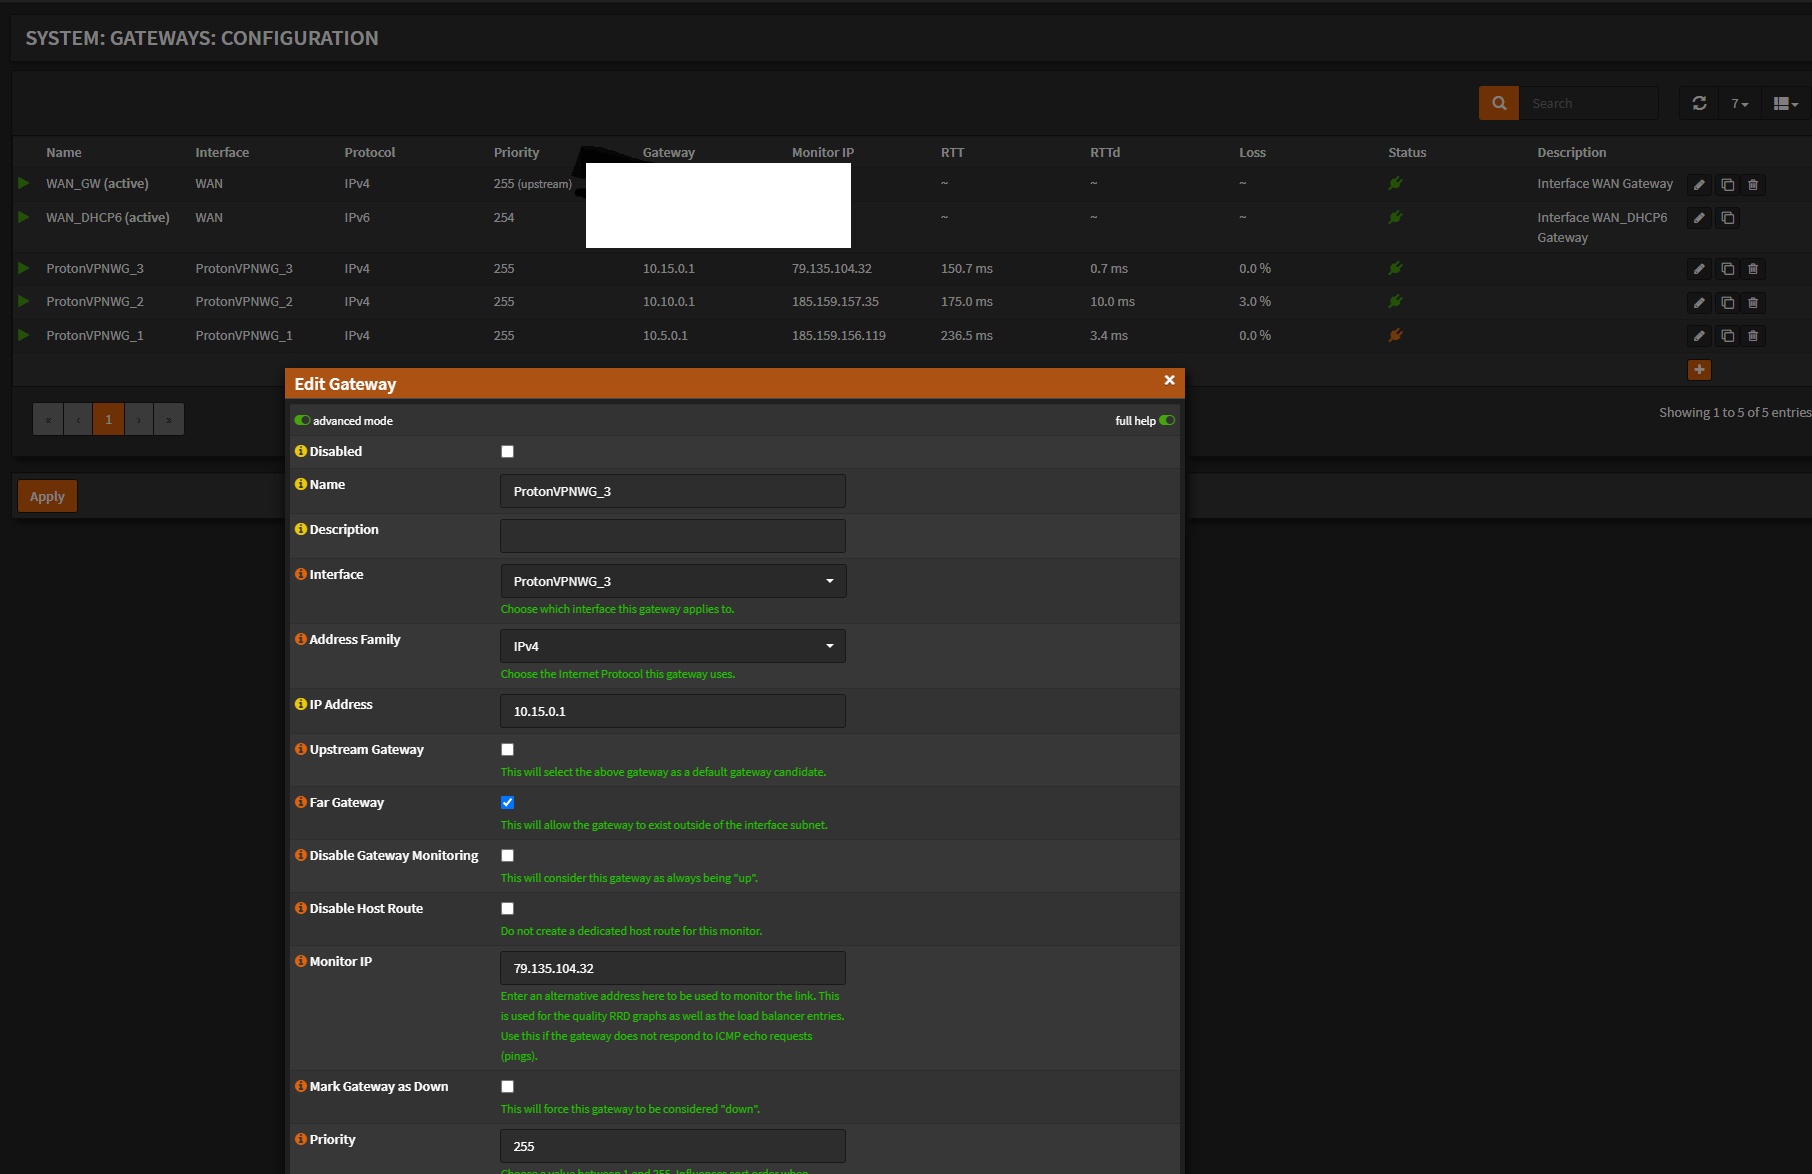
Task: Click the Monitor IP field
Action: click(673, 968)
